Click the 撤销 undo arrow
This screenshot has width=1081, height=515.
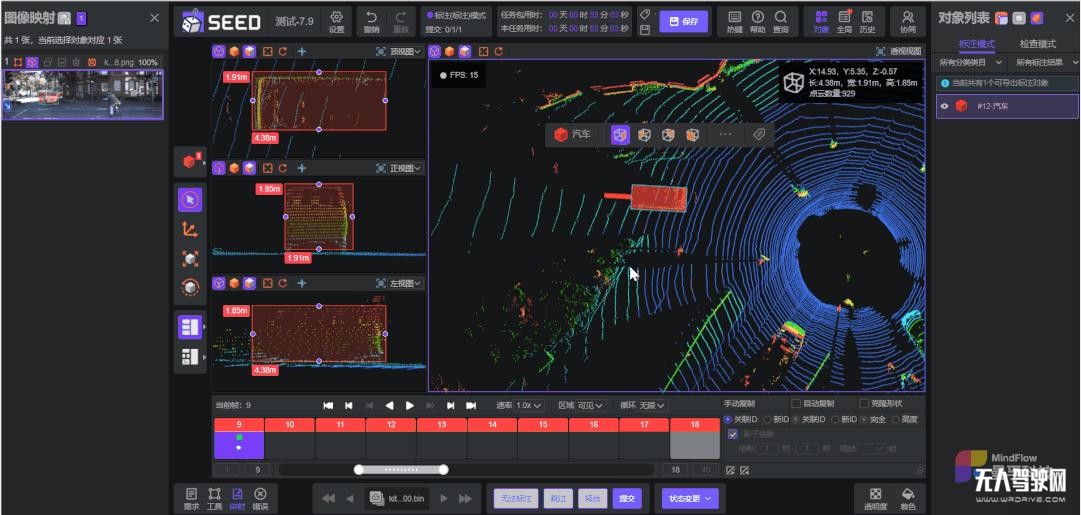(372, 22)
